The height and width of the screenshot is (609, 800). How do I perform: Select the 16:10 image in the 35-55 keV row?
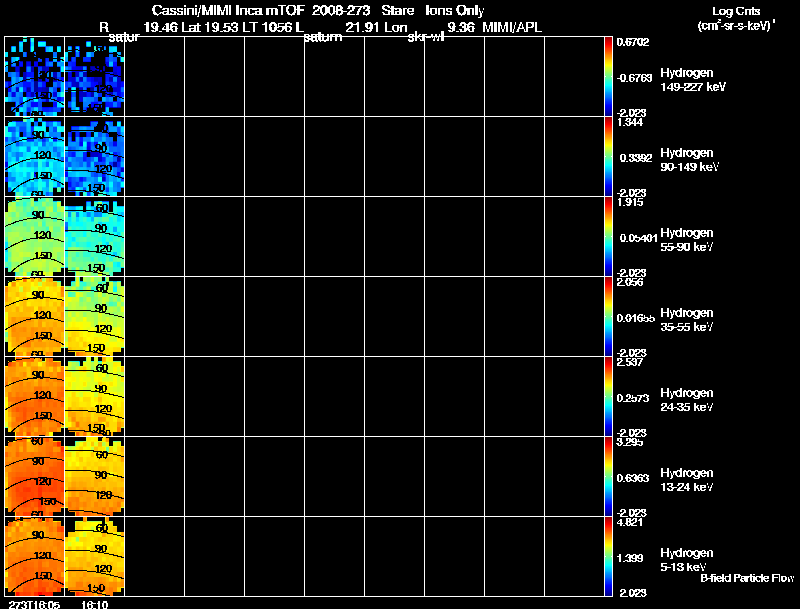click(95, 317)
